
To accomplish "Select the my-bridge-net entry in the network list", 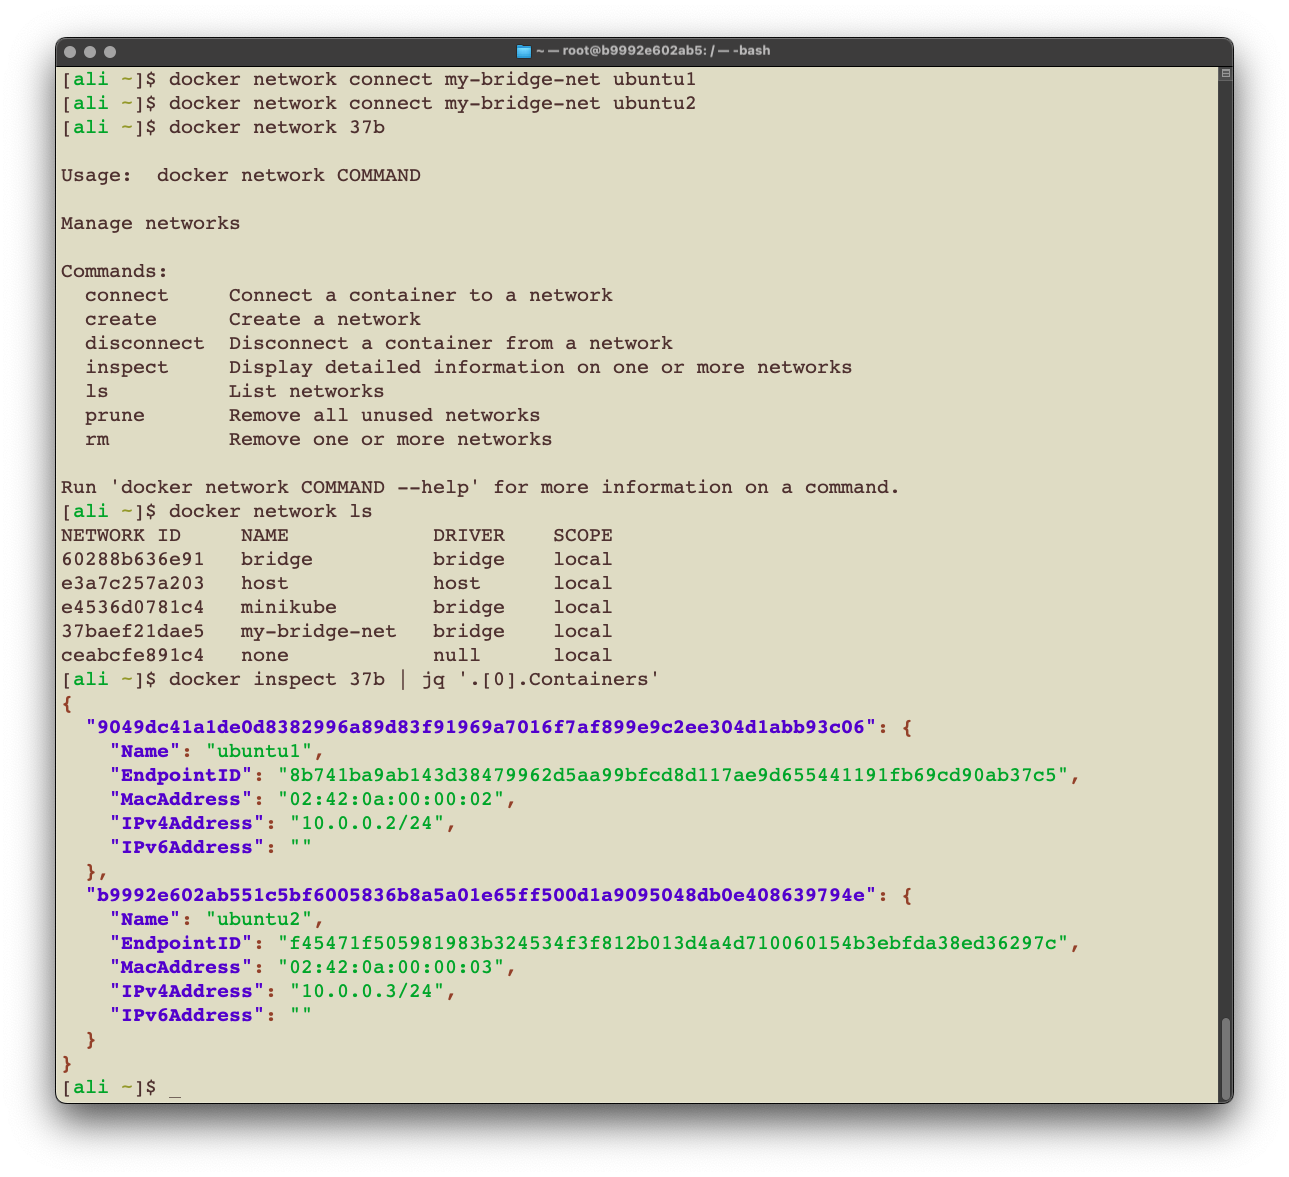I will [x=318, y=631].
